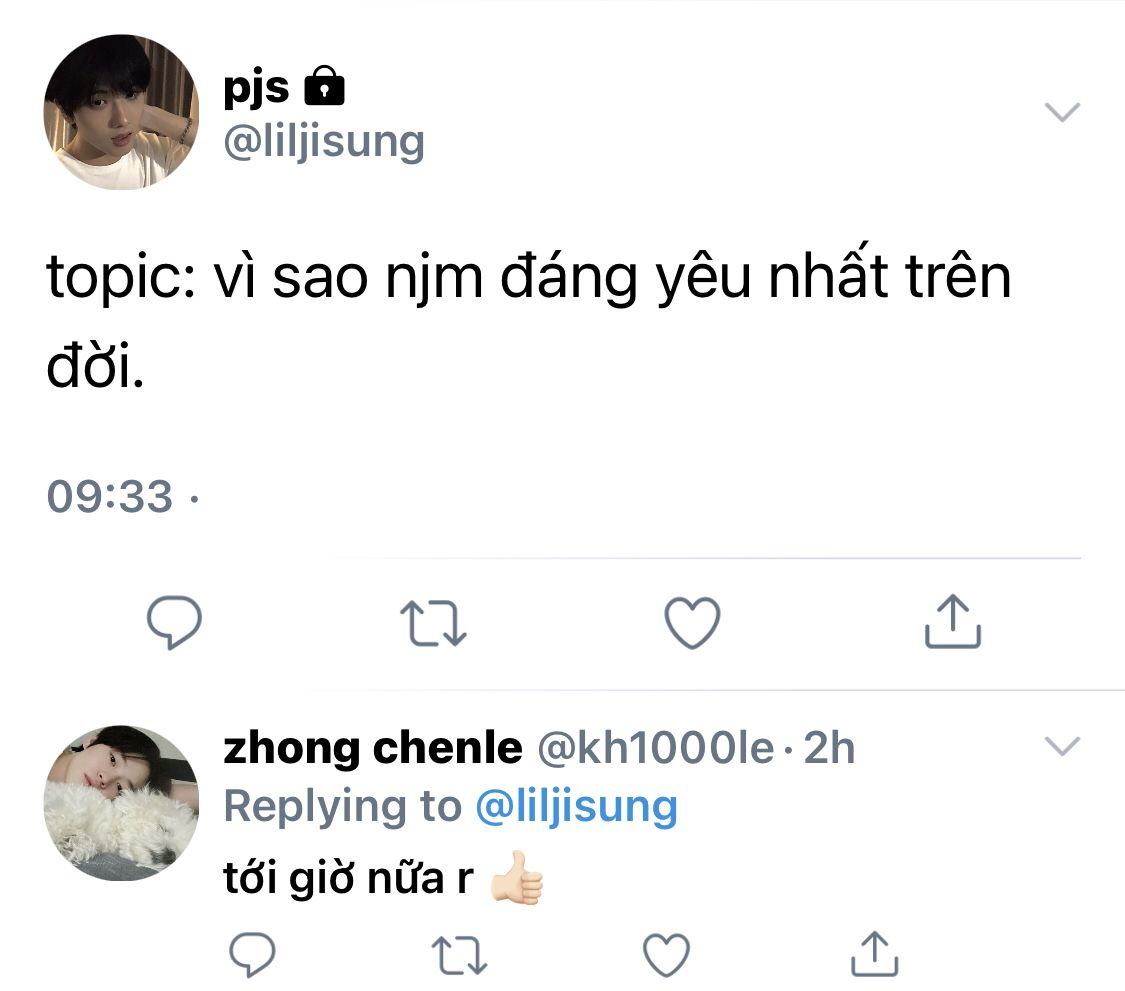View zhong chenle's profile avatar
1125x991 pixels.
(121, 802)
